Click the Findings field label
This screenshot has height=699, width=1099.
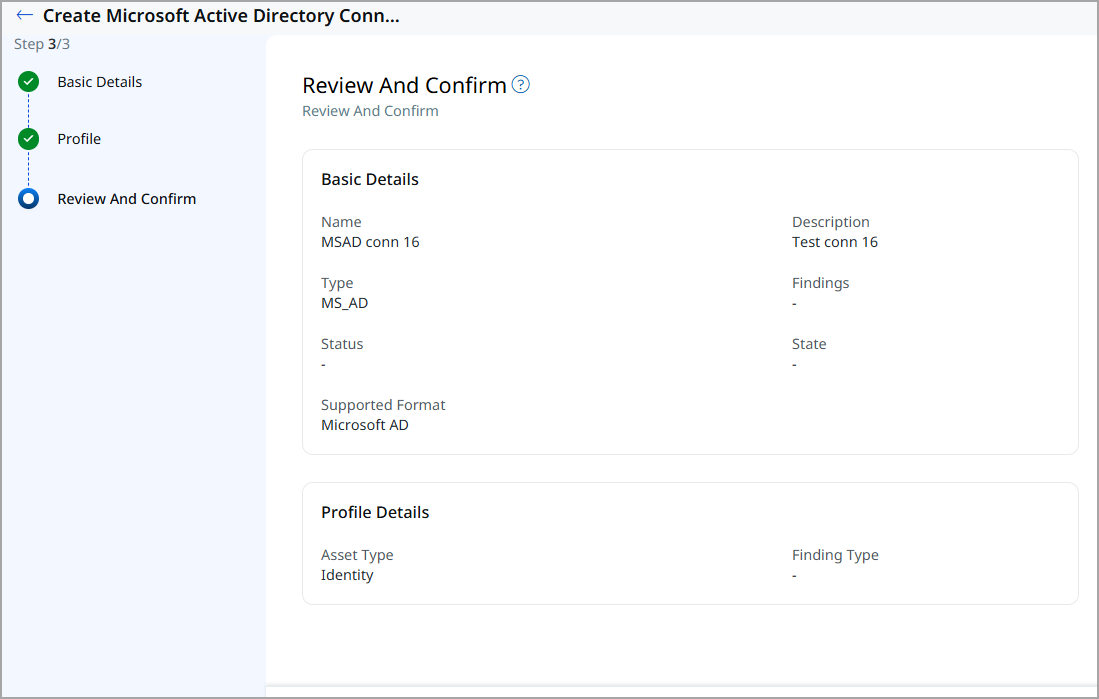820,283
